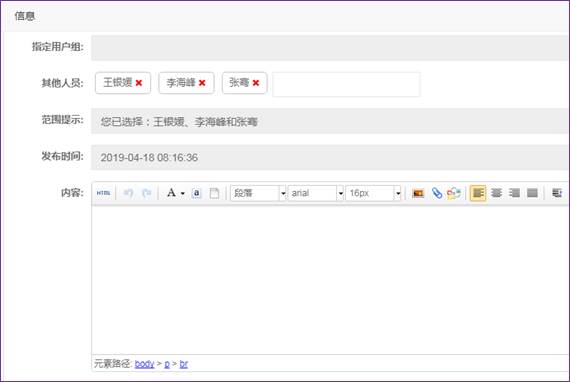
Task: Click the redo icon in editor toolbar
Action: tap(146, 193)
